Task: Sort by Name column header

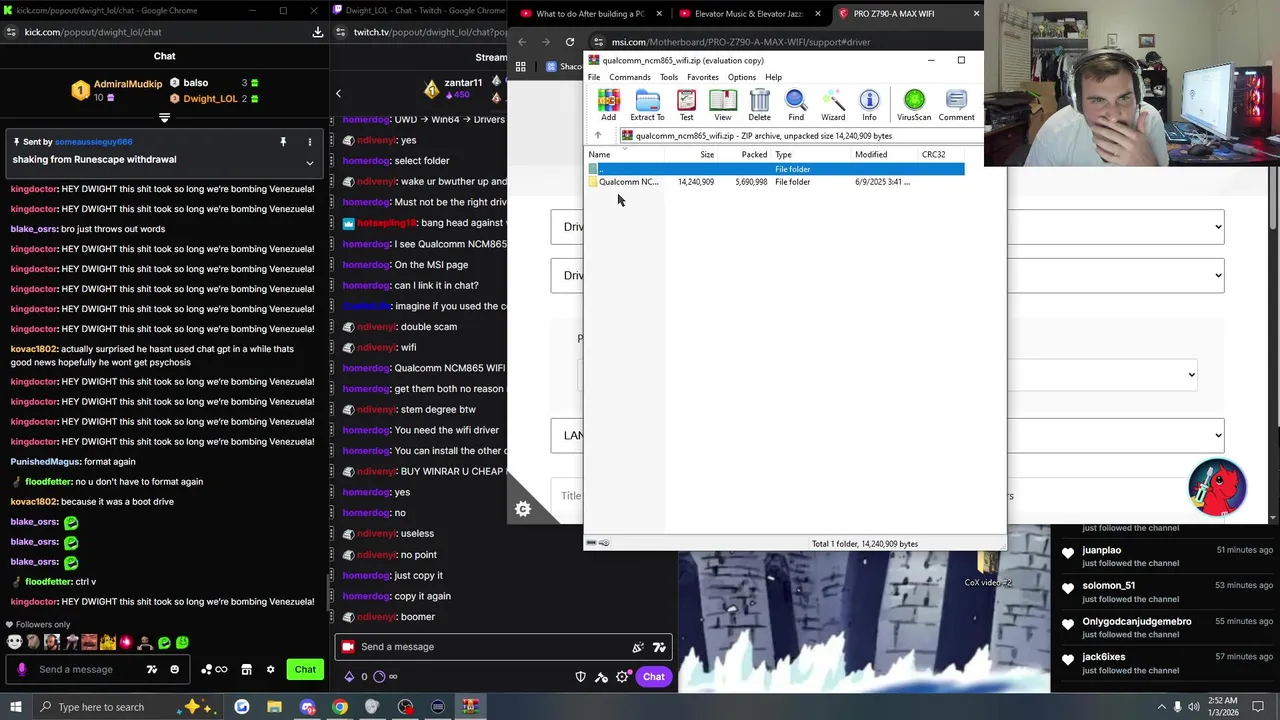Action: [625, 155]
